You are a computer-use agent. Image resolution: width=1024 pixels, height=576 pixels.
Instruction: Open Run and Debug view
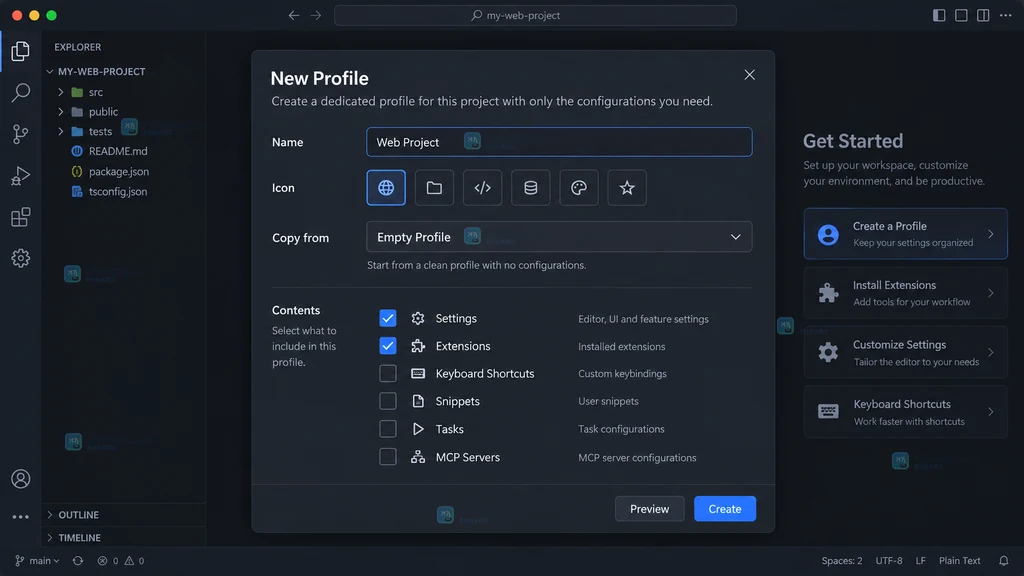click(20, 175)
